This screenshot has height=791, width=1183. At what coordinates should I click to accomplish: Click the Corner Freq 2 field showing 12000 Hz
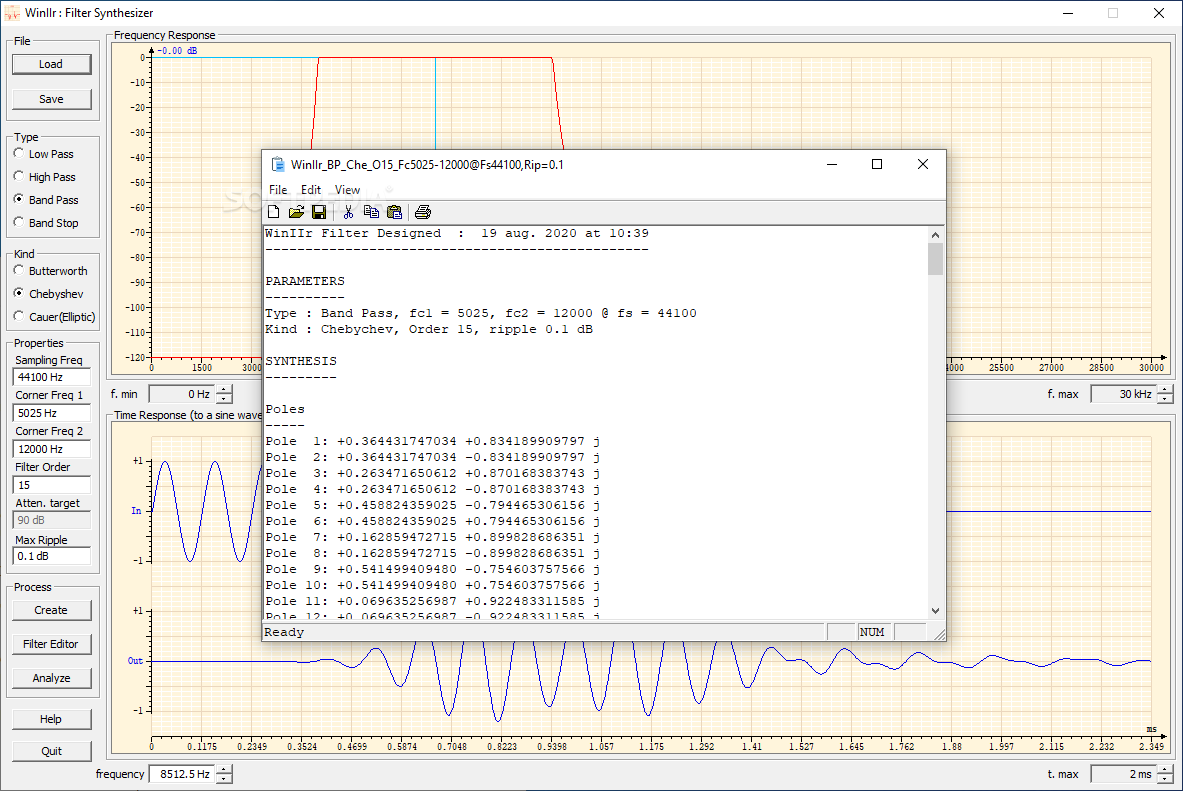[x=52, y=448]
